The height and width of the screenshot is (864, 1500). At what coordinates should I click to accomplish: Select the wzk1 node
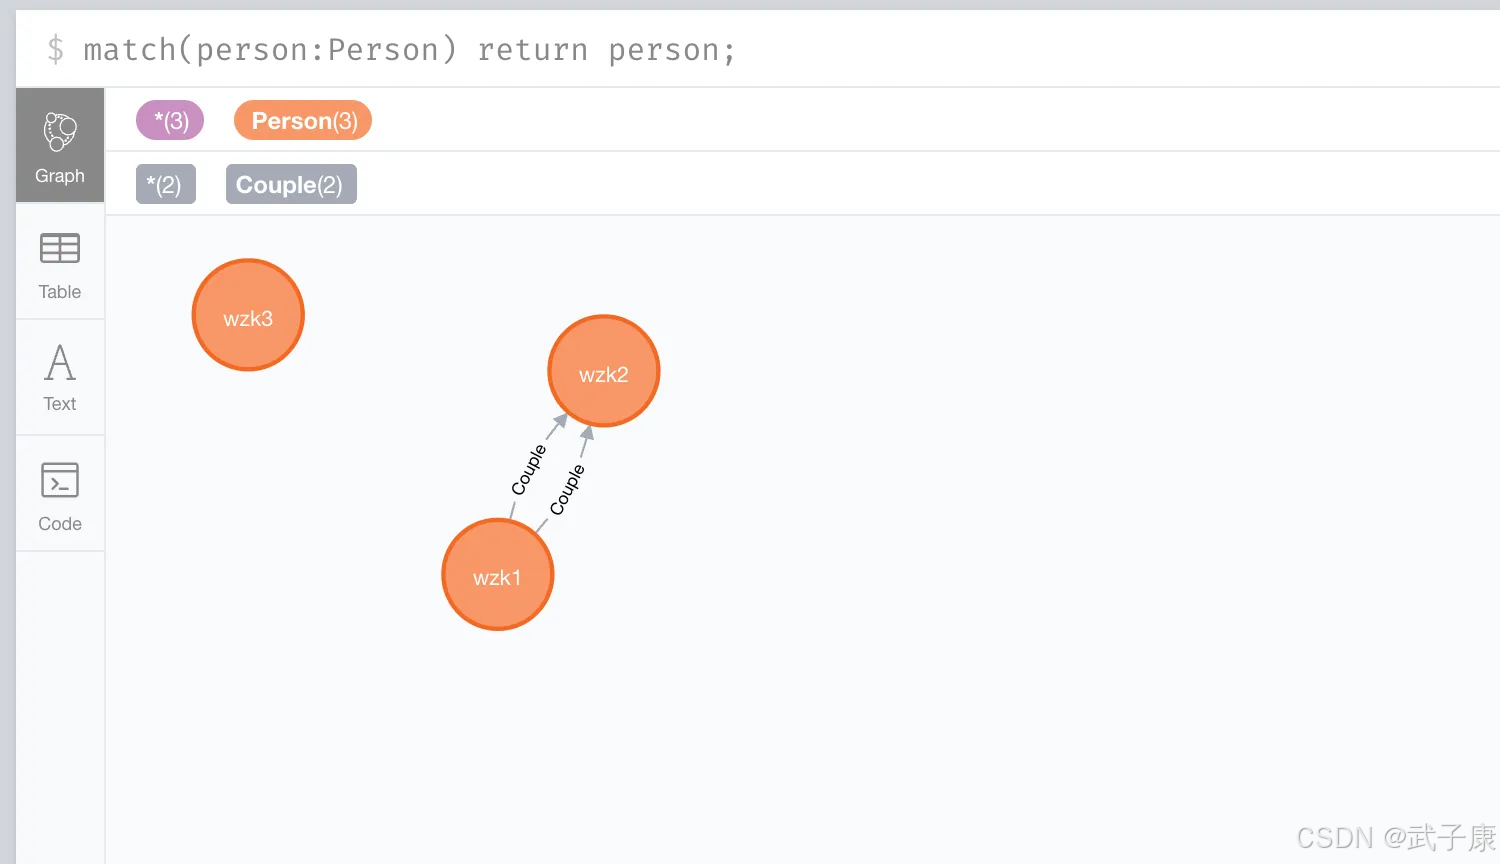click(x=497, y=575)
